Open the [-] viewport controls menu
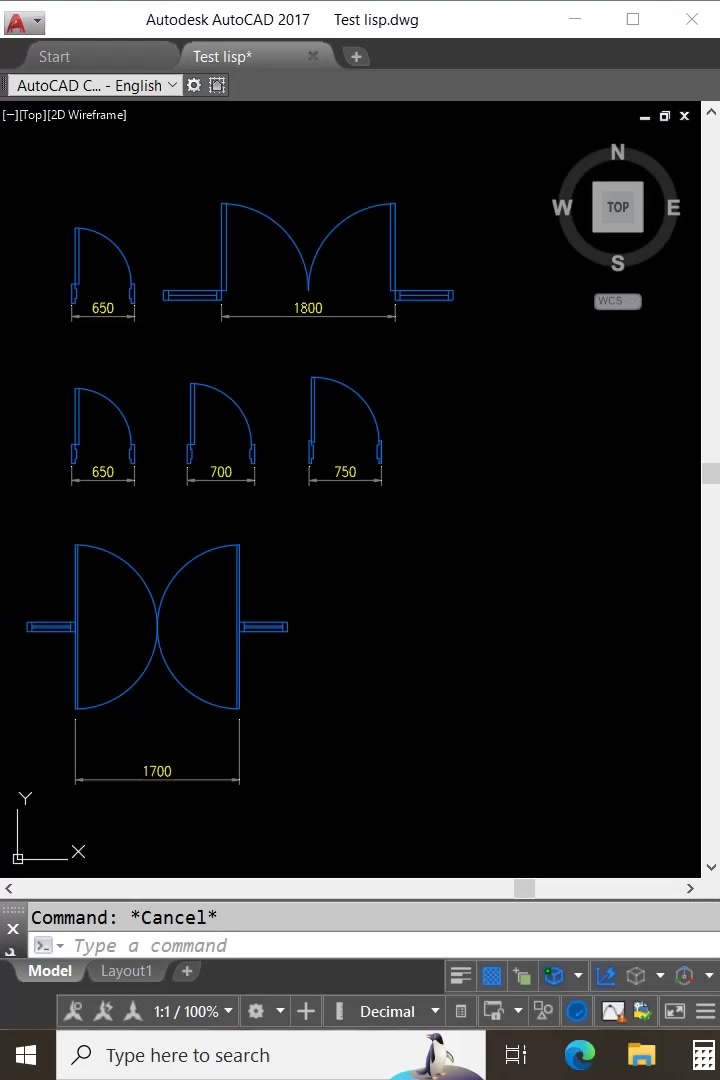 [x=10, y=115]
